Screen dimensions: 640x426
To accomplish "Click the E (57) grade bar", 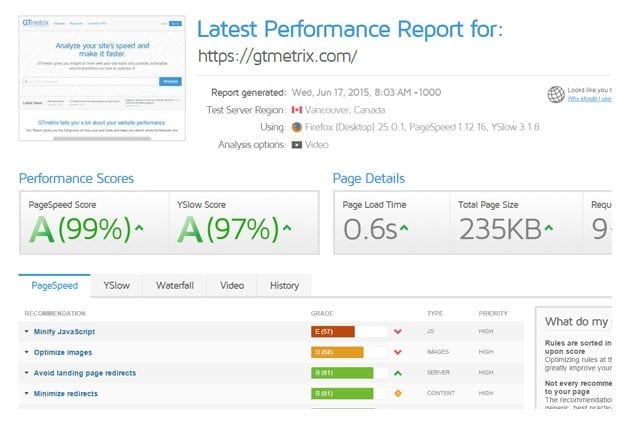I will point(333,332).
